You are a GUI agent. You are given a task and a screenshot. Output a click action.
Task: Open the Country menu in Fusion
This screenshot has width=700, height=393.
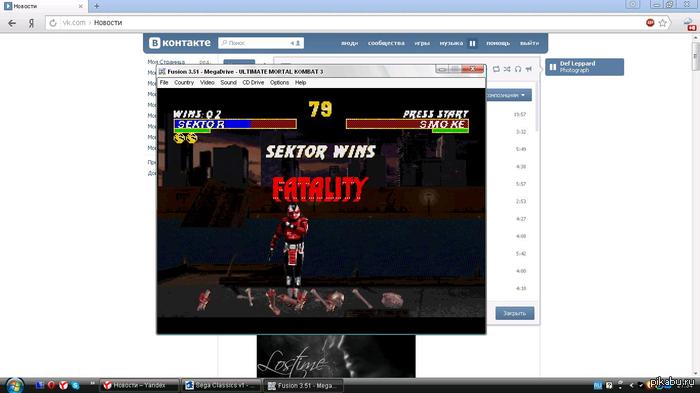pos(184,83)
